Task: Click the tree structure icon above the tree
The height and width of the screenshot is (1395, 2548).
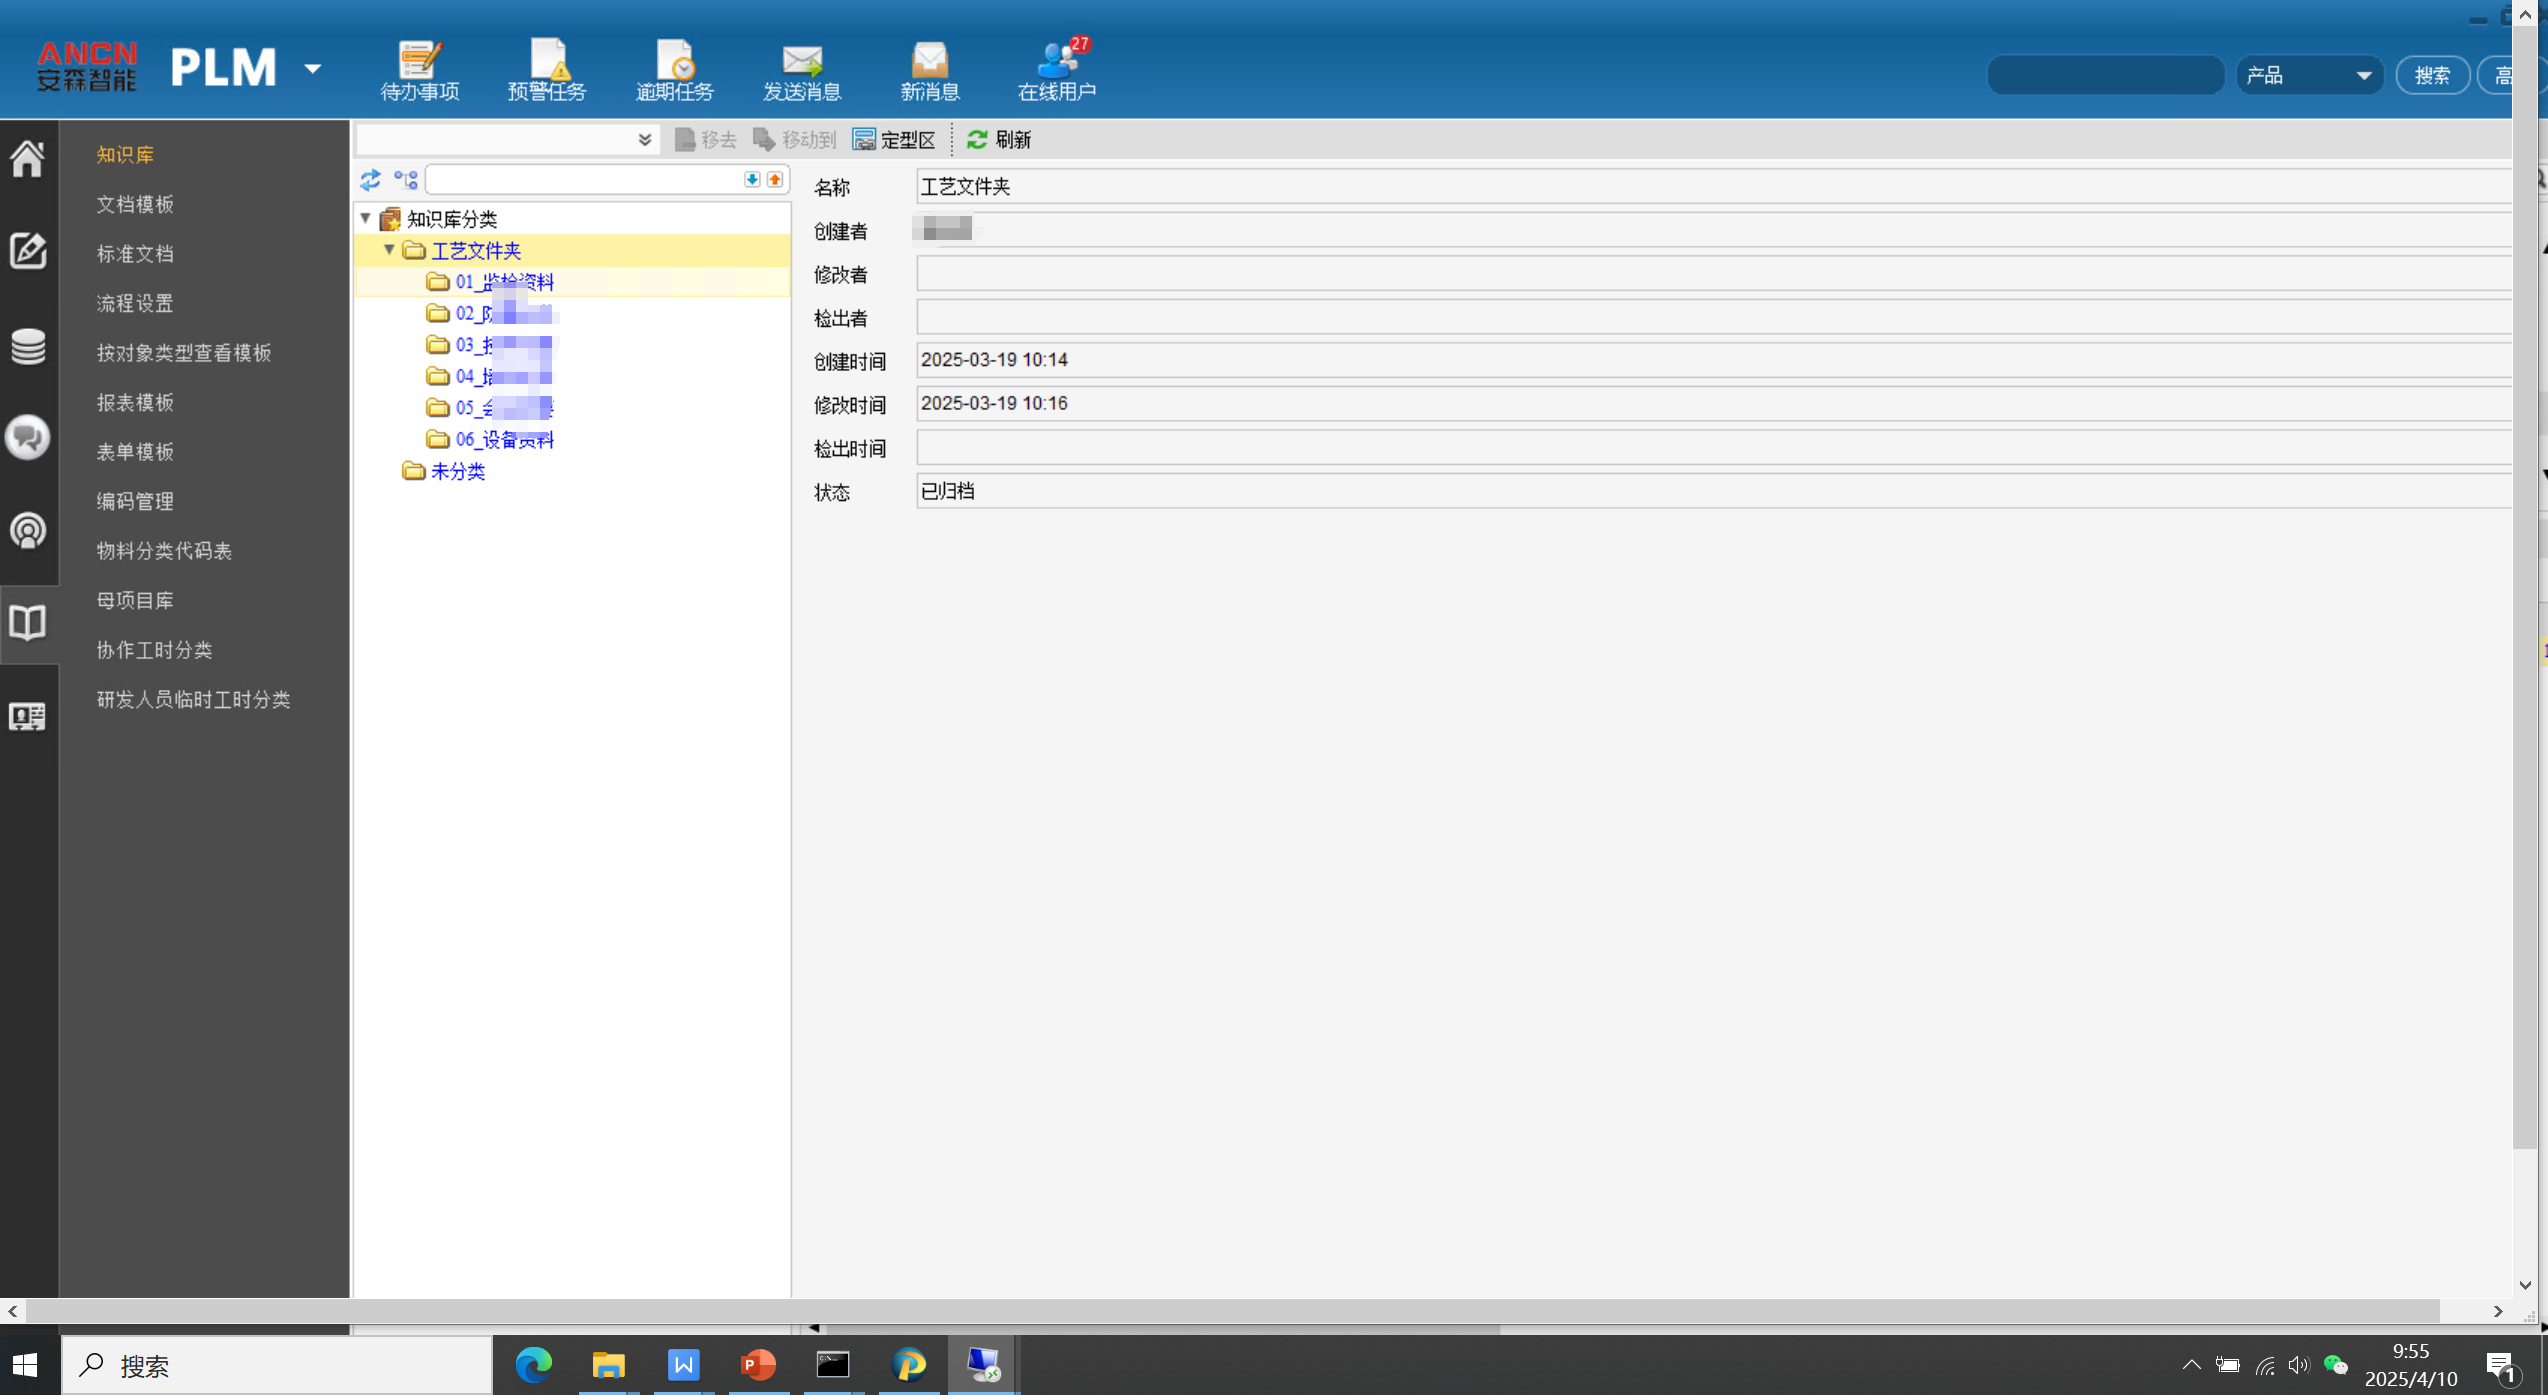Action: pos(406,180)
